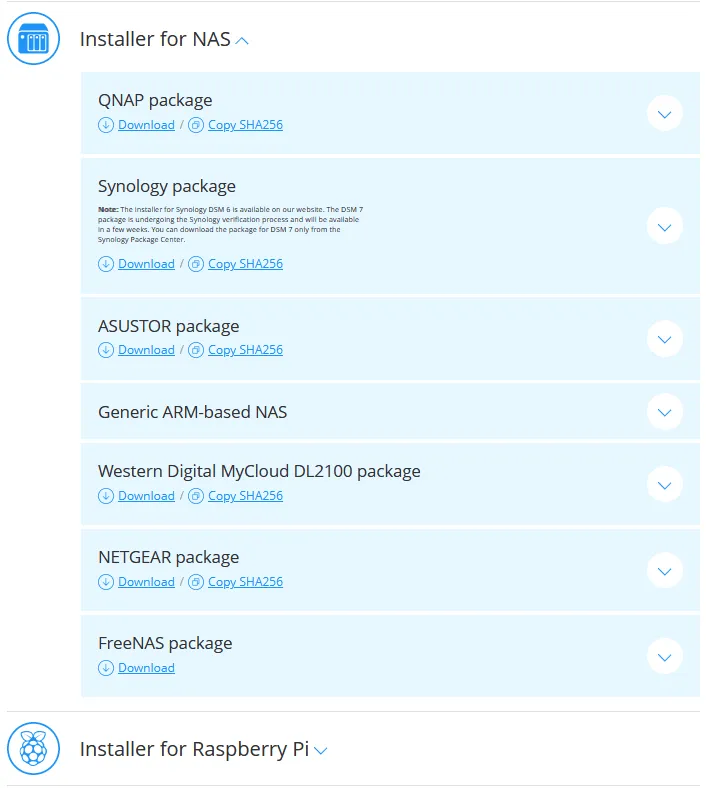Copy SHA256 for the NETGEAR package
This screenshot has height=793, width=713.
(x=245, y=582)
